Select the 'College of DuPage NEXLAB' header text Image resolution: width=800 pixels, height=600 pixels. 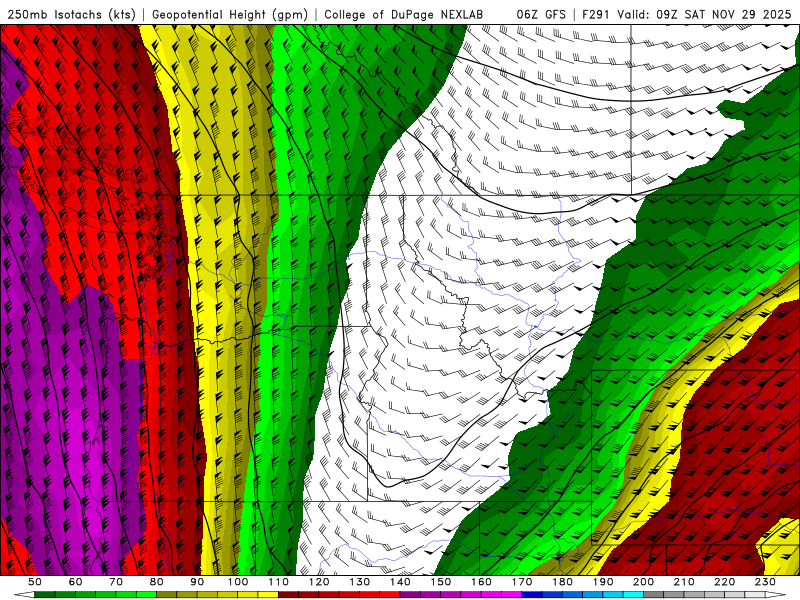click(x=403, y=14)
